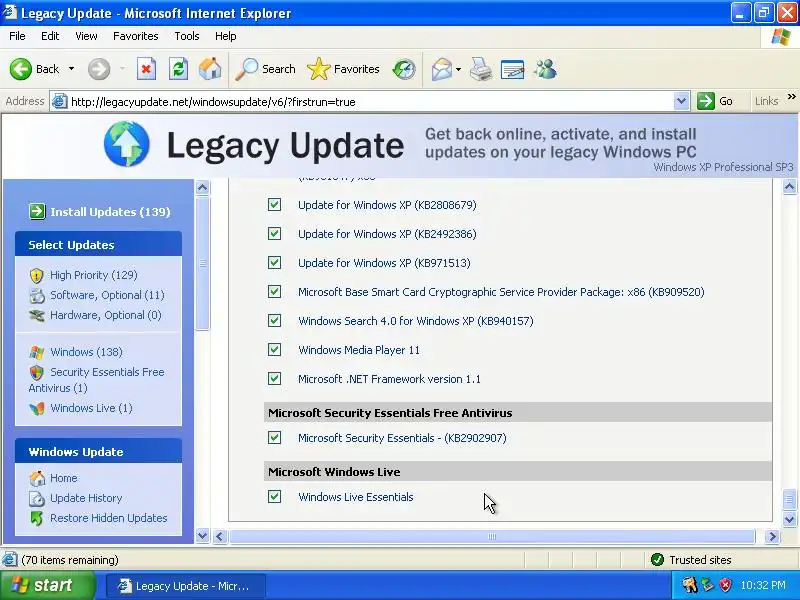Open Software, Optional (11) link
The width and height of the screenshot is (800, 600).
[x=107, y=295]
